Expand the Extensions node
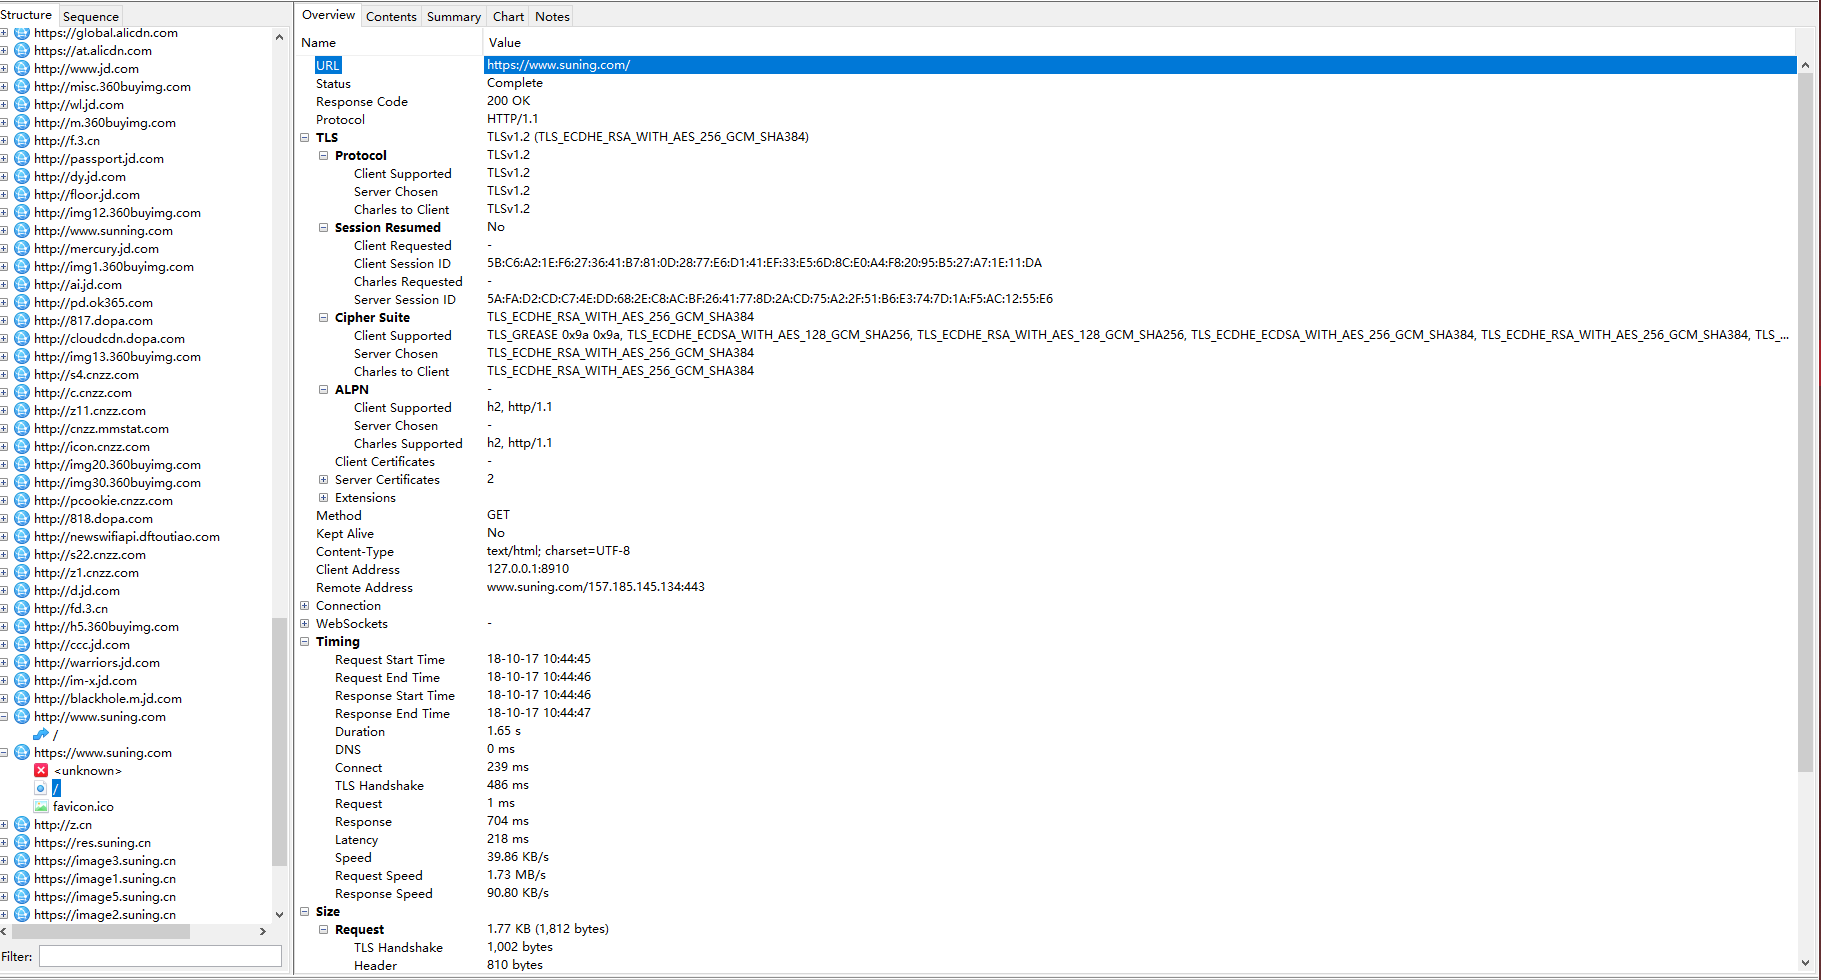This screenshot has width=1821, height=980. (x=323, y=498)
